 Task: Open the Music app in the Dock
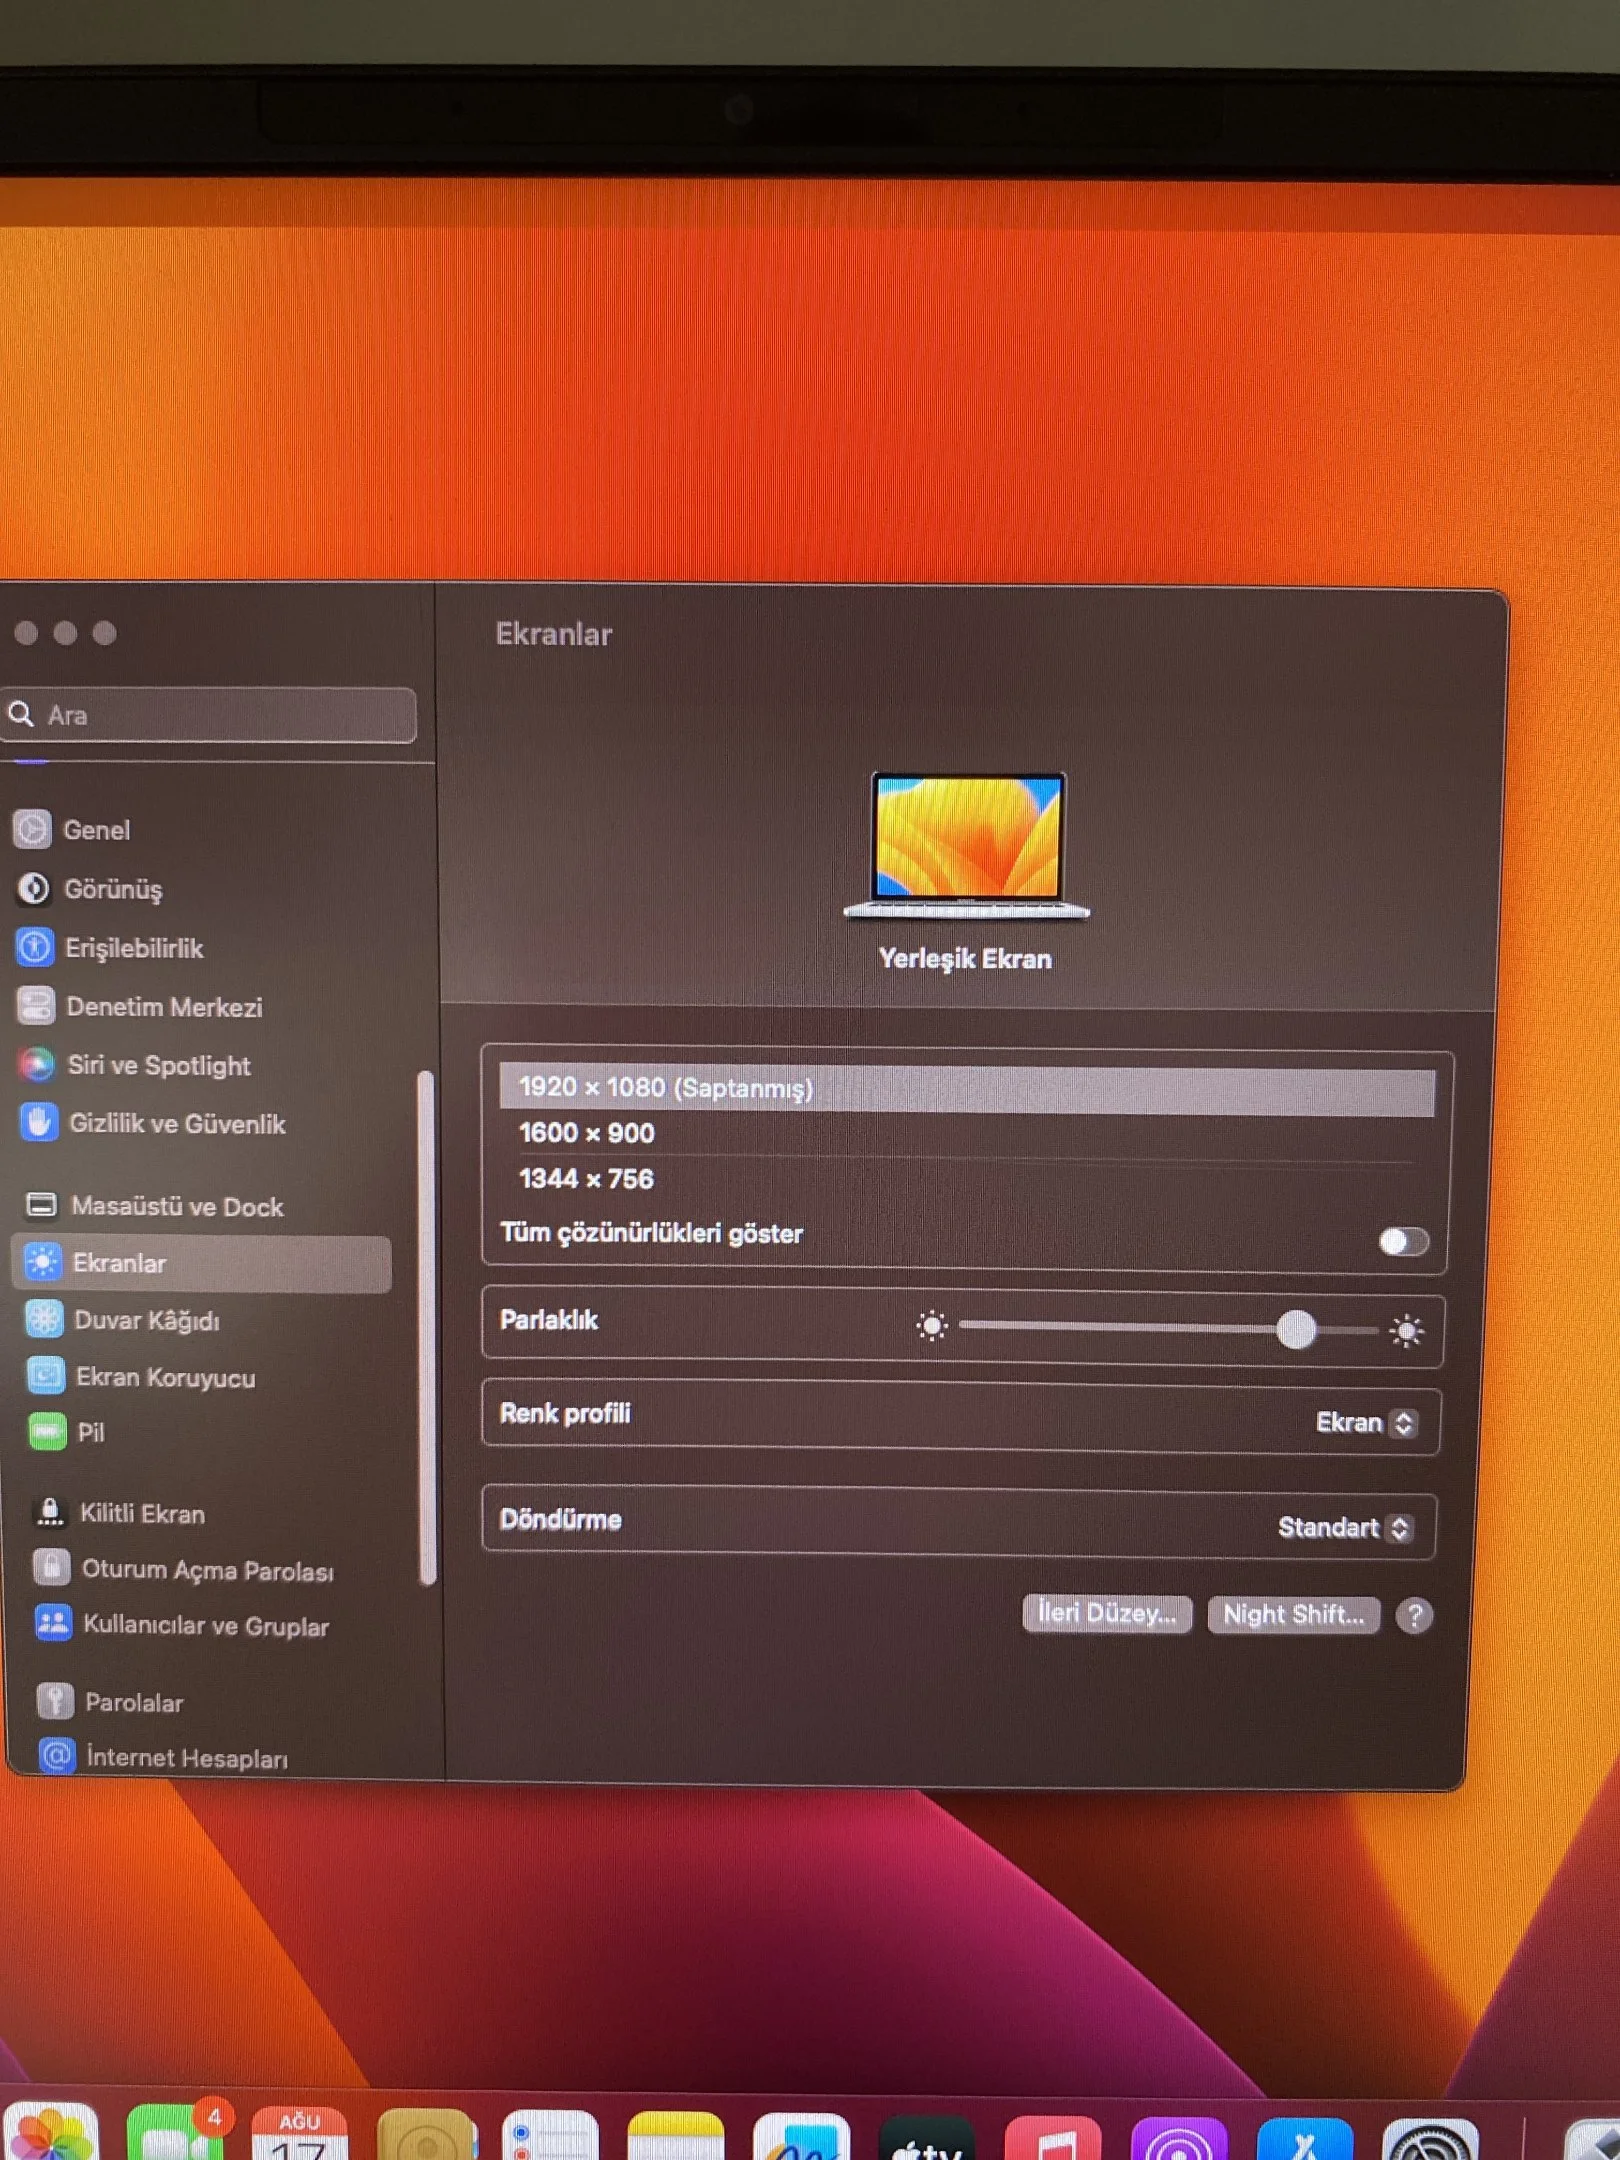1053,2138
